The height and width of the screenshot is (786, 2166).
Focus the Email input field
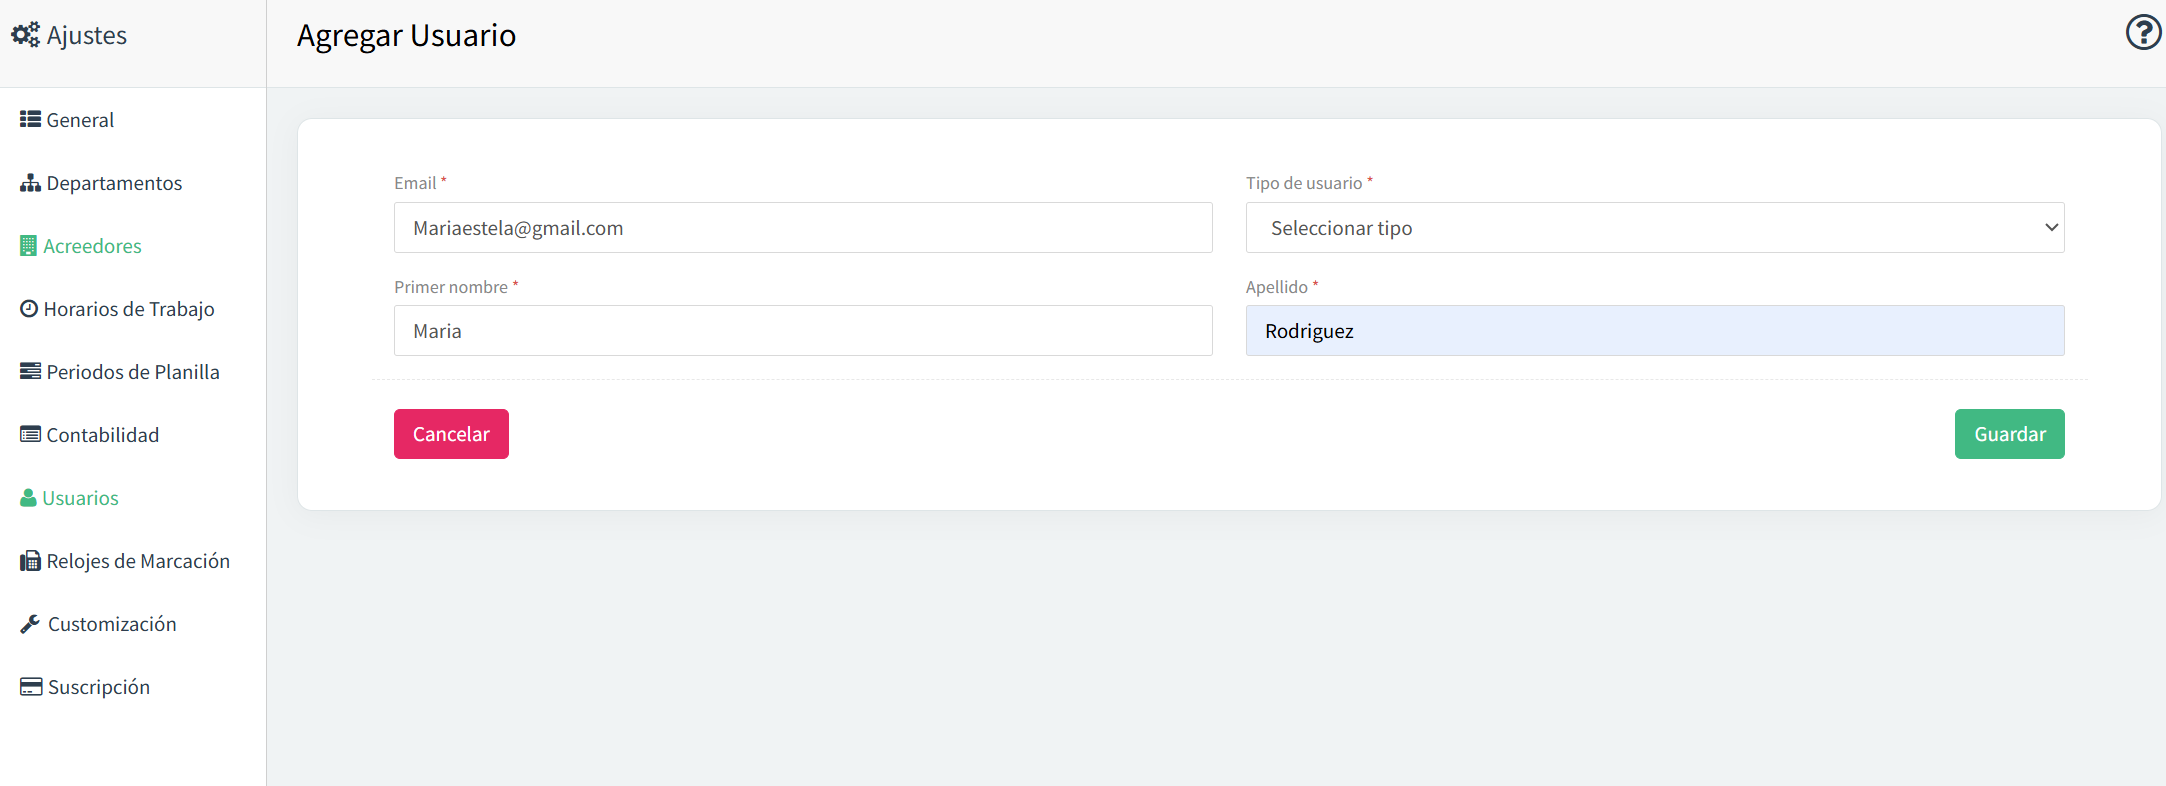803,228
